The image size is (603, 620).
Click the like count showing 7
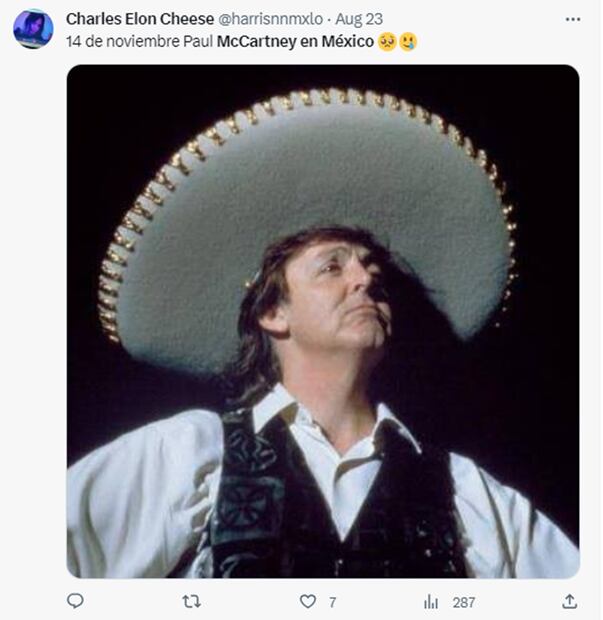332,602
